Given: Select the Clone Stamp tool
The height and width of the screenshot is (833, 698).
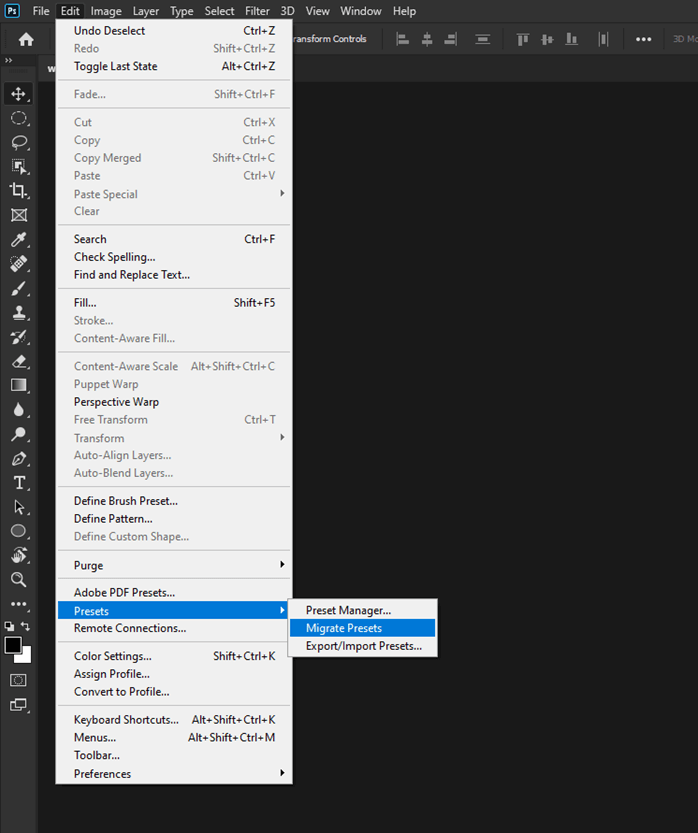Looking at the screenshot, I should [x=19, y=312].
